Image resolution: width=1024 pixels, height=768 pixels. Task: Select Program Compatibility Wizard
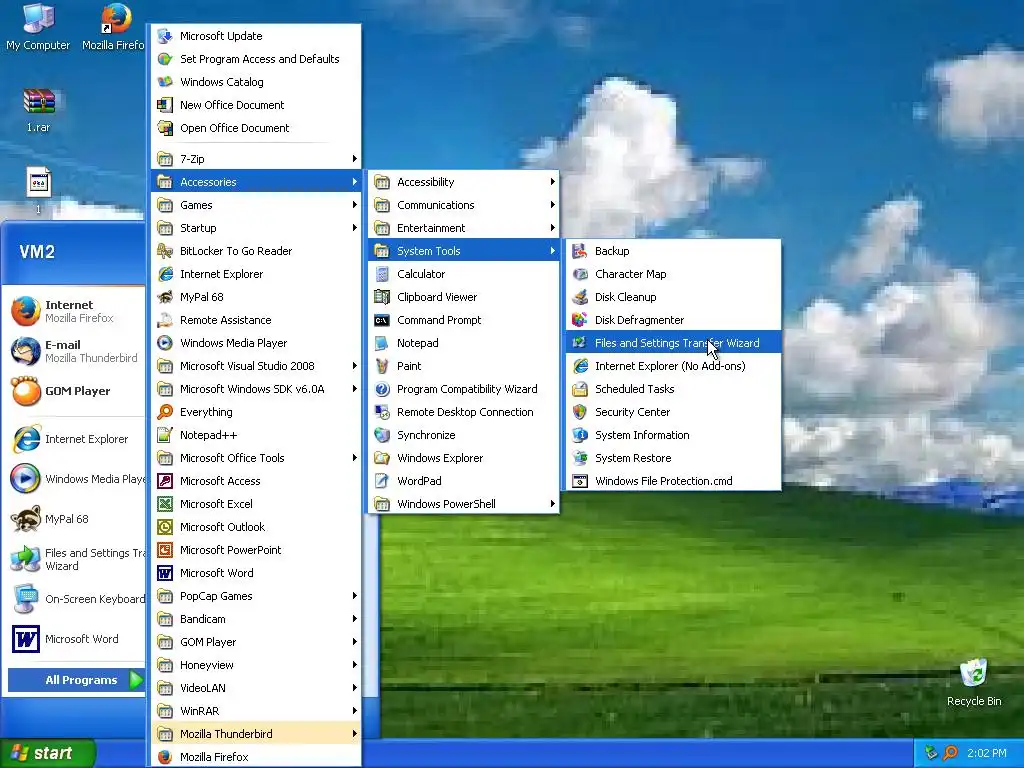point(464,389)
